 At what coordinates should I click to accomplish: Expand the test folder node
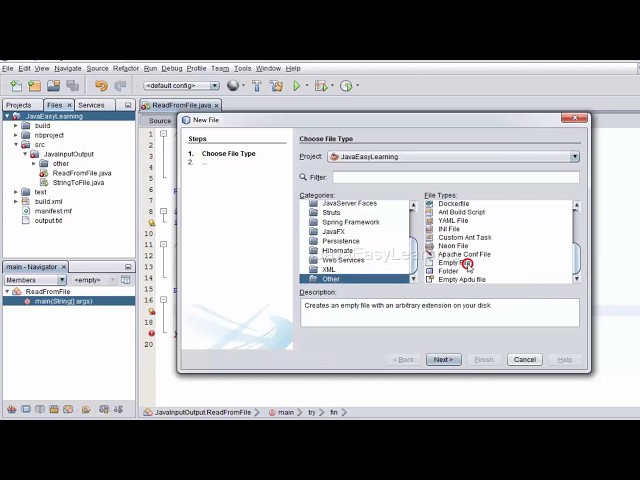16,192
